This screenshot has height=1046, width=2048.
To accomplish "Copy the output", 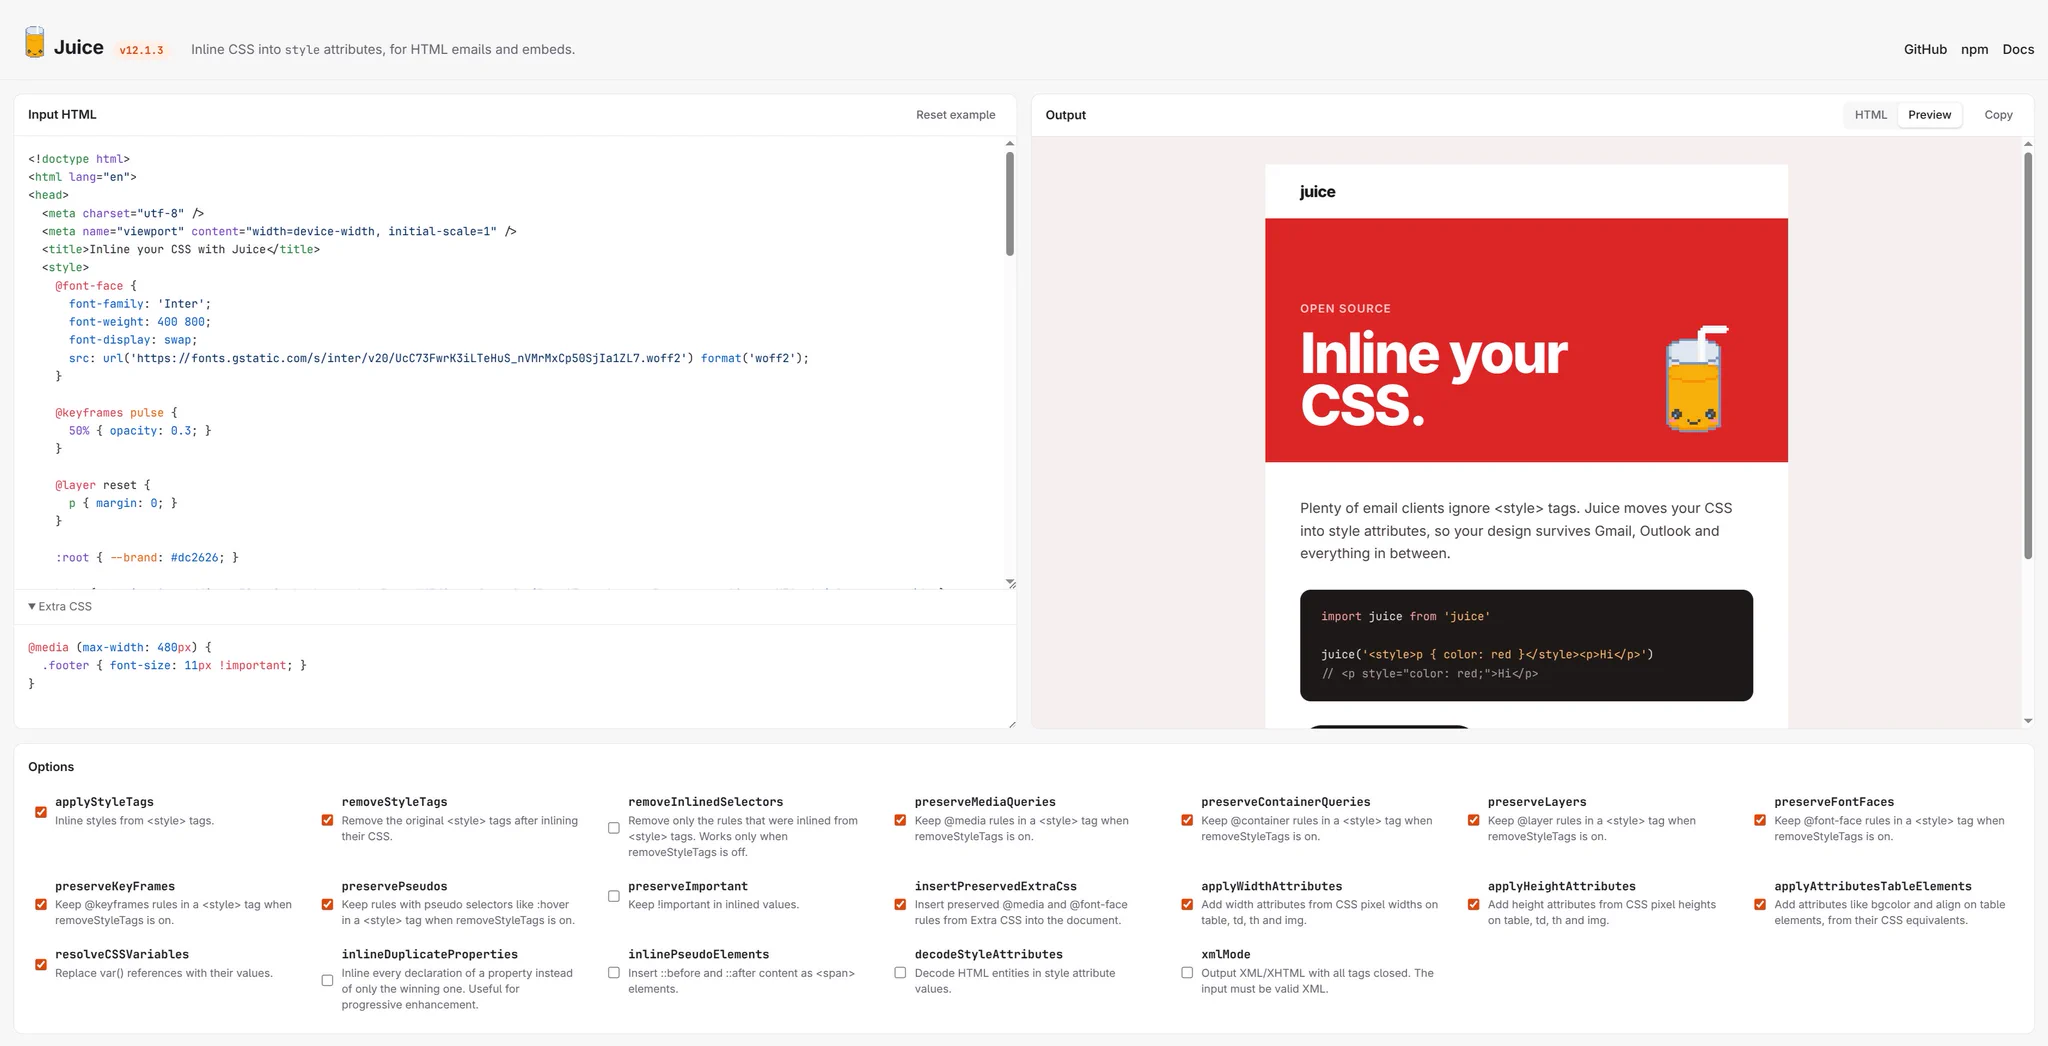I will point(1998,115).
